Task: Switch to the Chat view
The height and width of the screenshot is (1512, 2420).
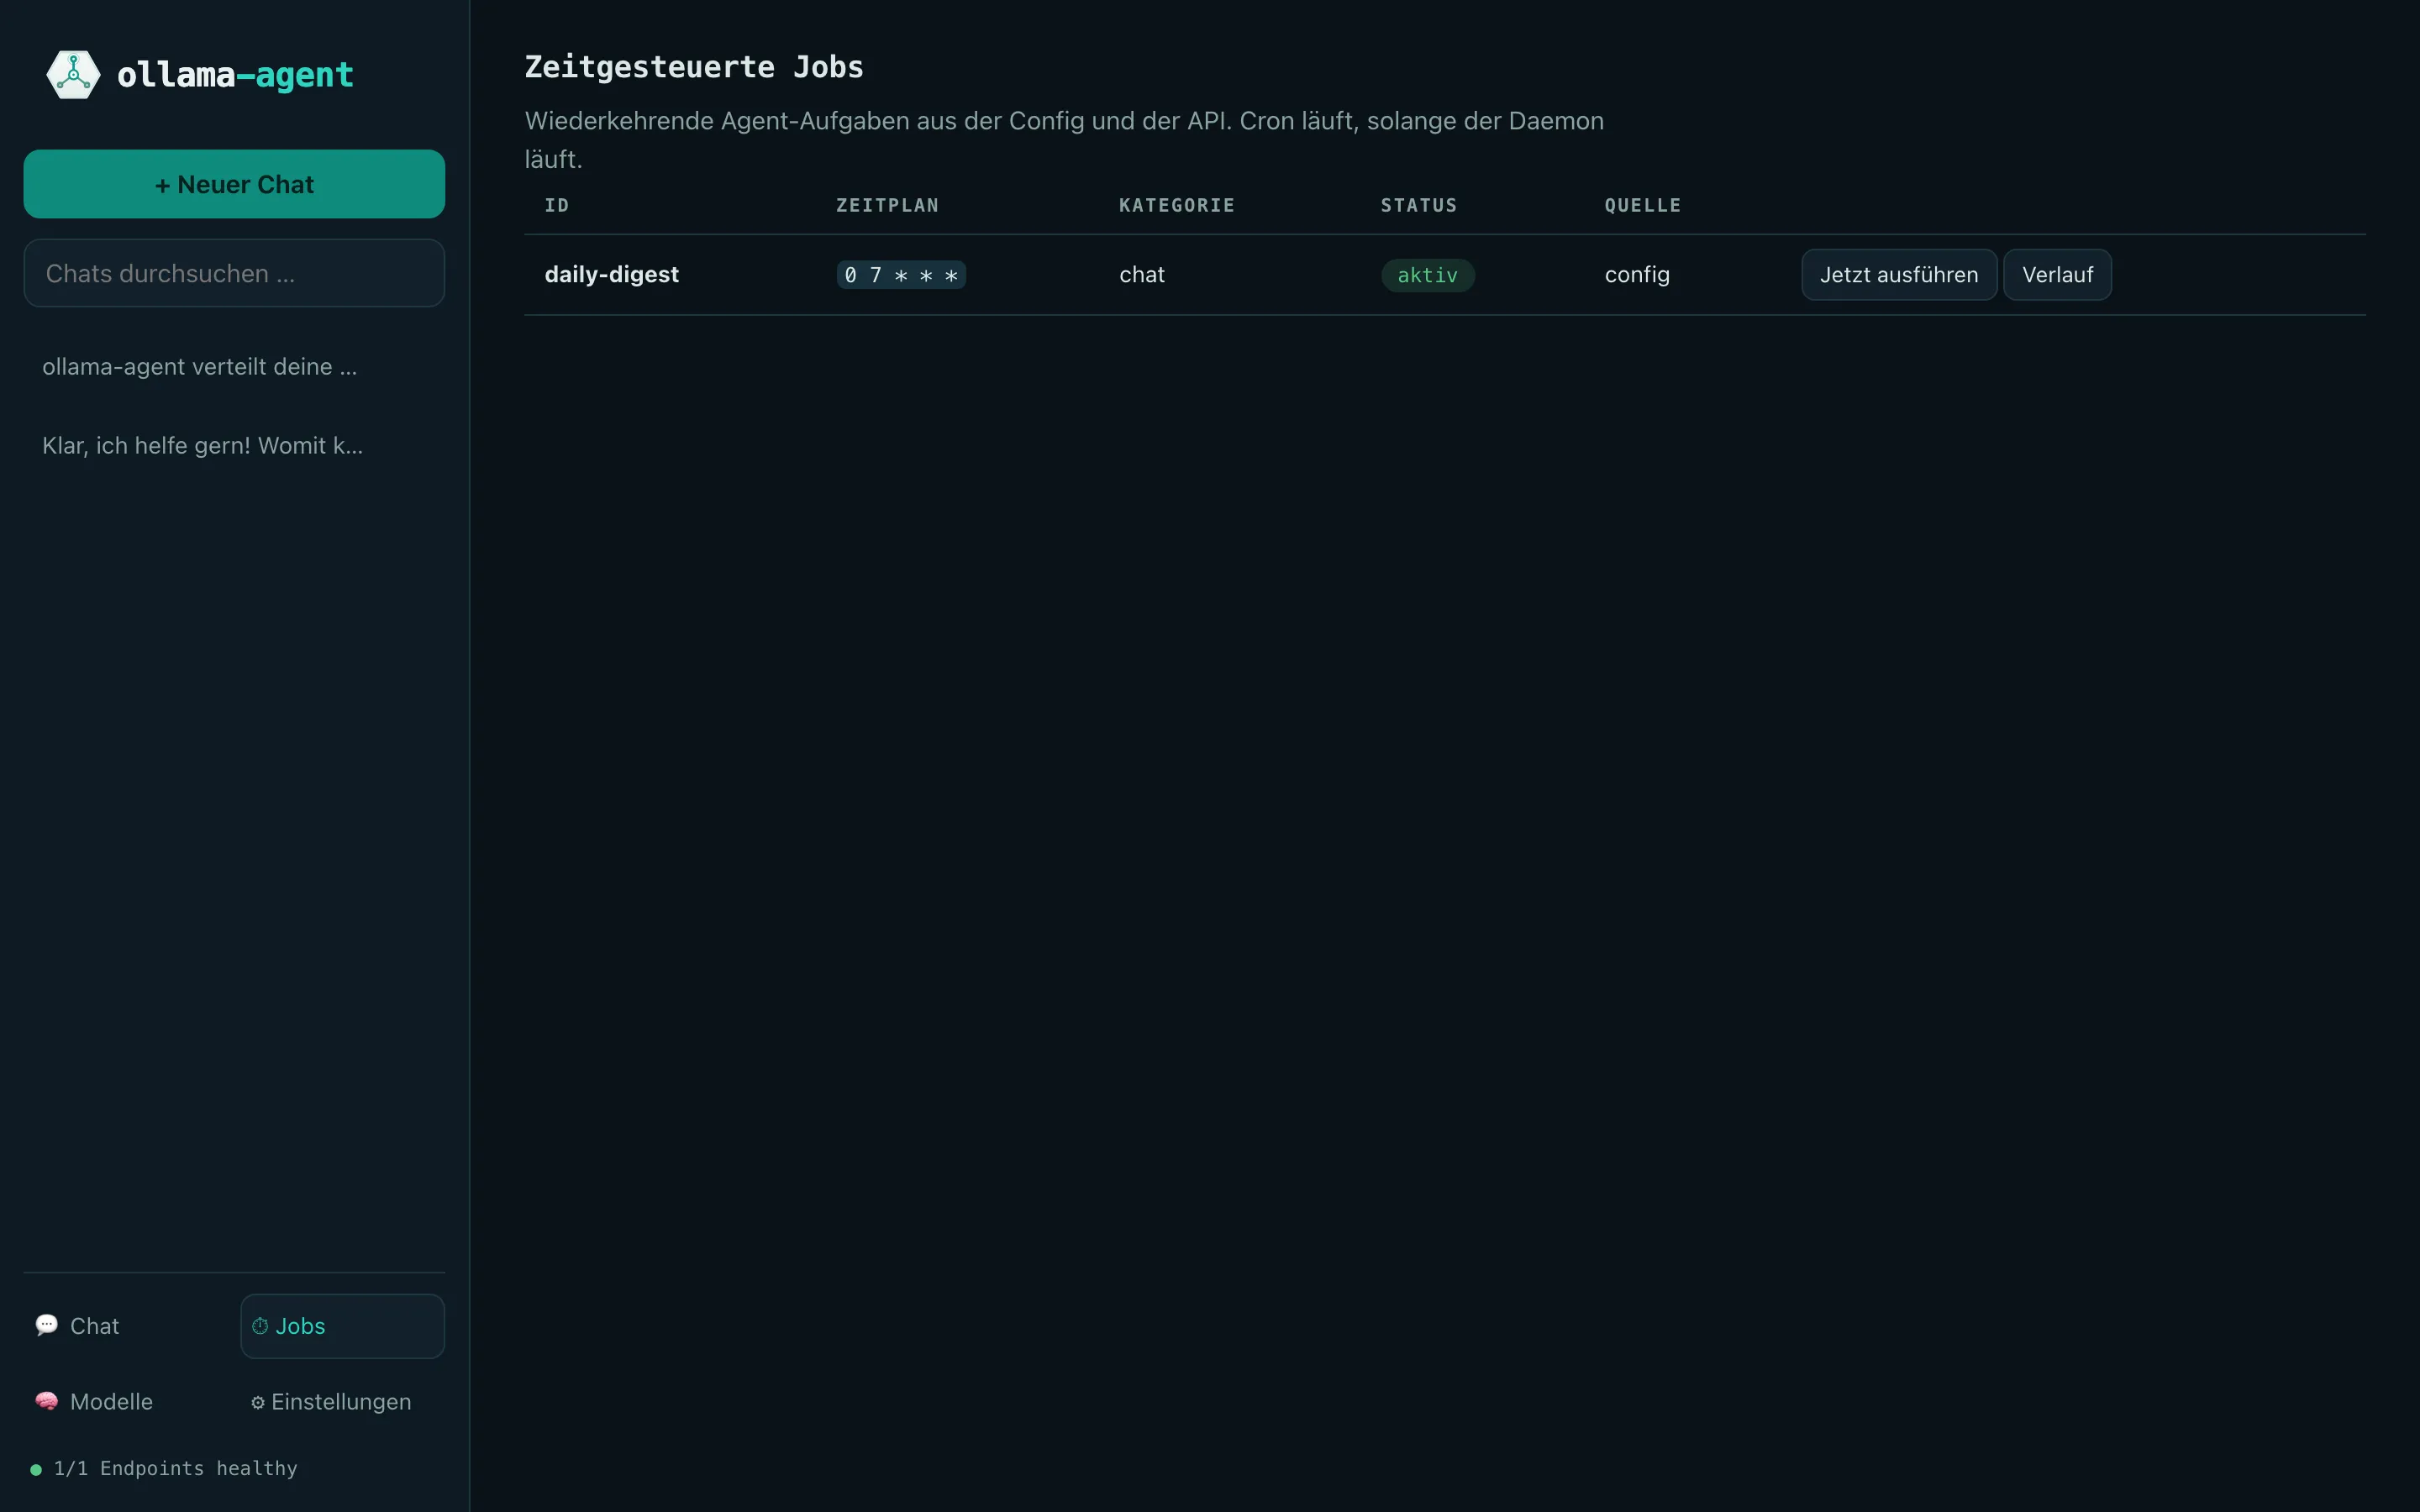Action: point(127,1326)
